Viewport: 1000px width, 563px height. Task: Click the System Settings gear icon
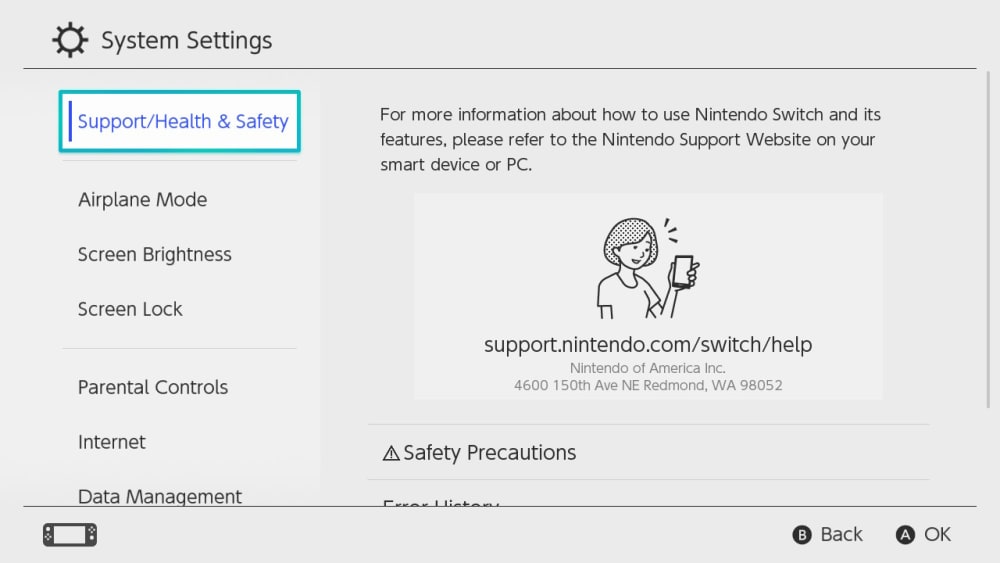point(70,41)
